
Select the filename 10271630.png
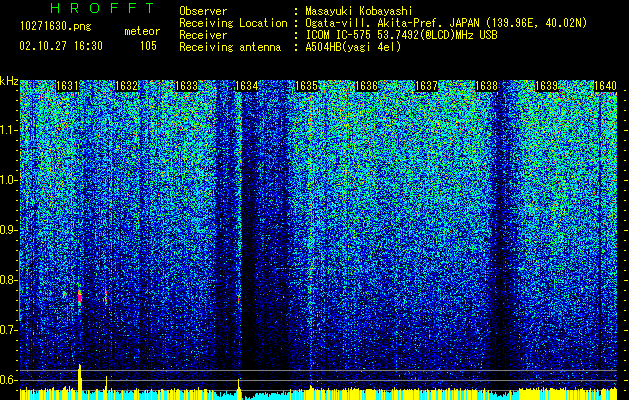point(56,27)
